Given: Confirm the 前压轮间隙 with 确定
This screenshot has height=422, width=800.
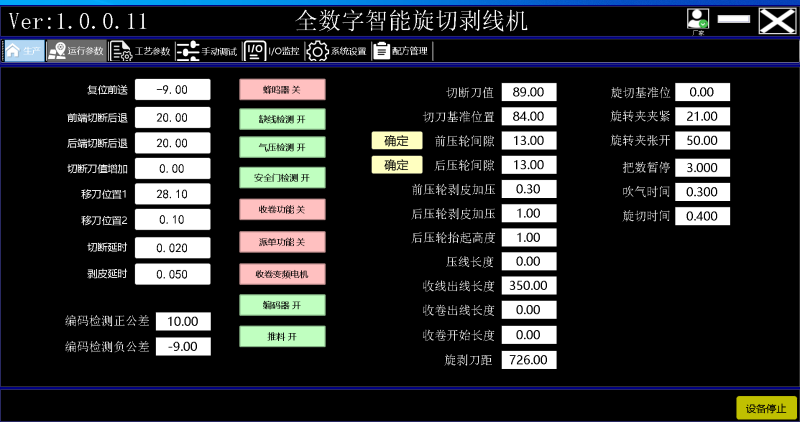Looking at the screenshot, I should tap(397, 140).
